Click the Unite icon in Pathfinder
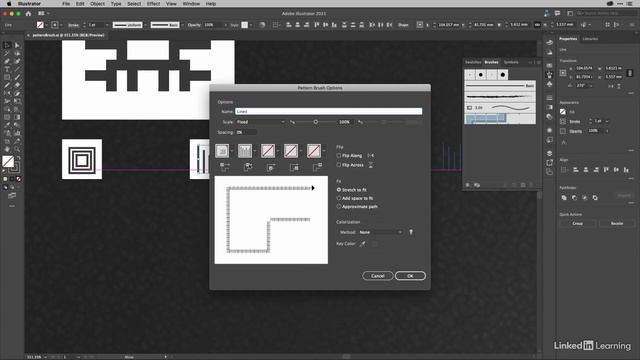The height and width of the screenshot is (360, 640). click(564, 198)
